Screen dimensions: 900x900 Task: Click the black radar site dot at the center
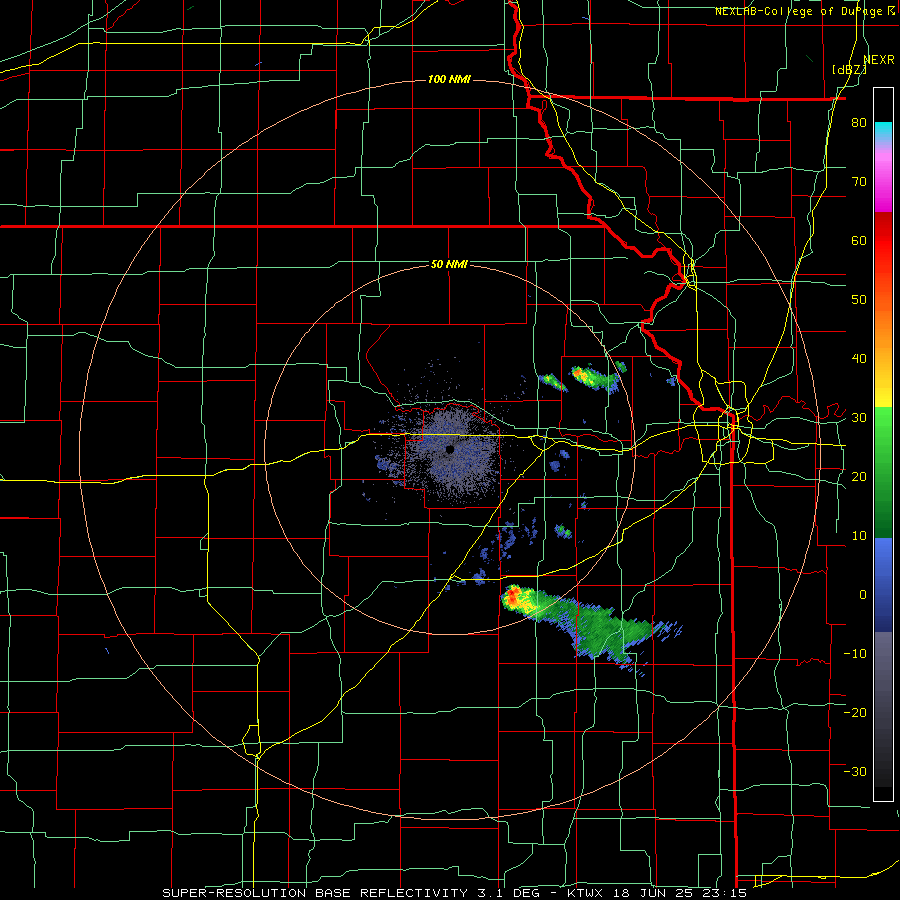450,449
